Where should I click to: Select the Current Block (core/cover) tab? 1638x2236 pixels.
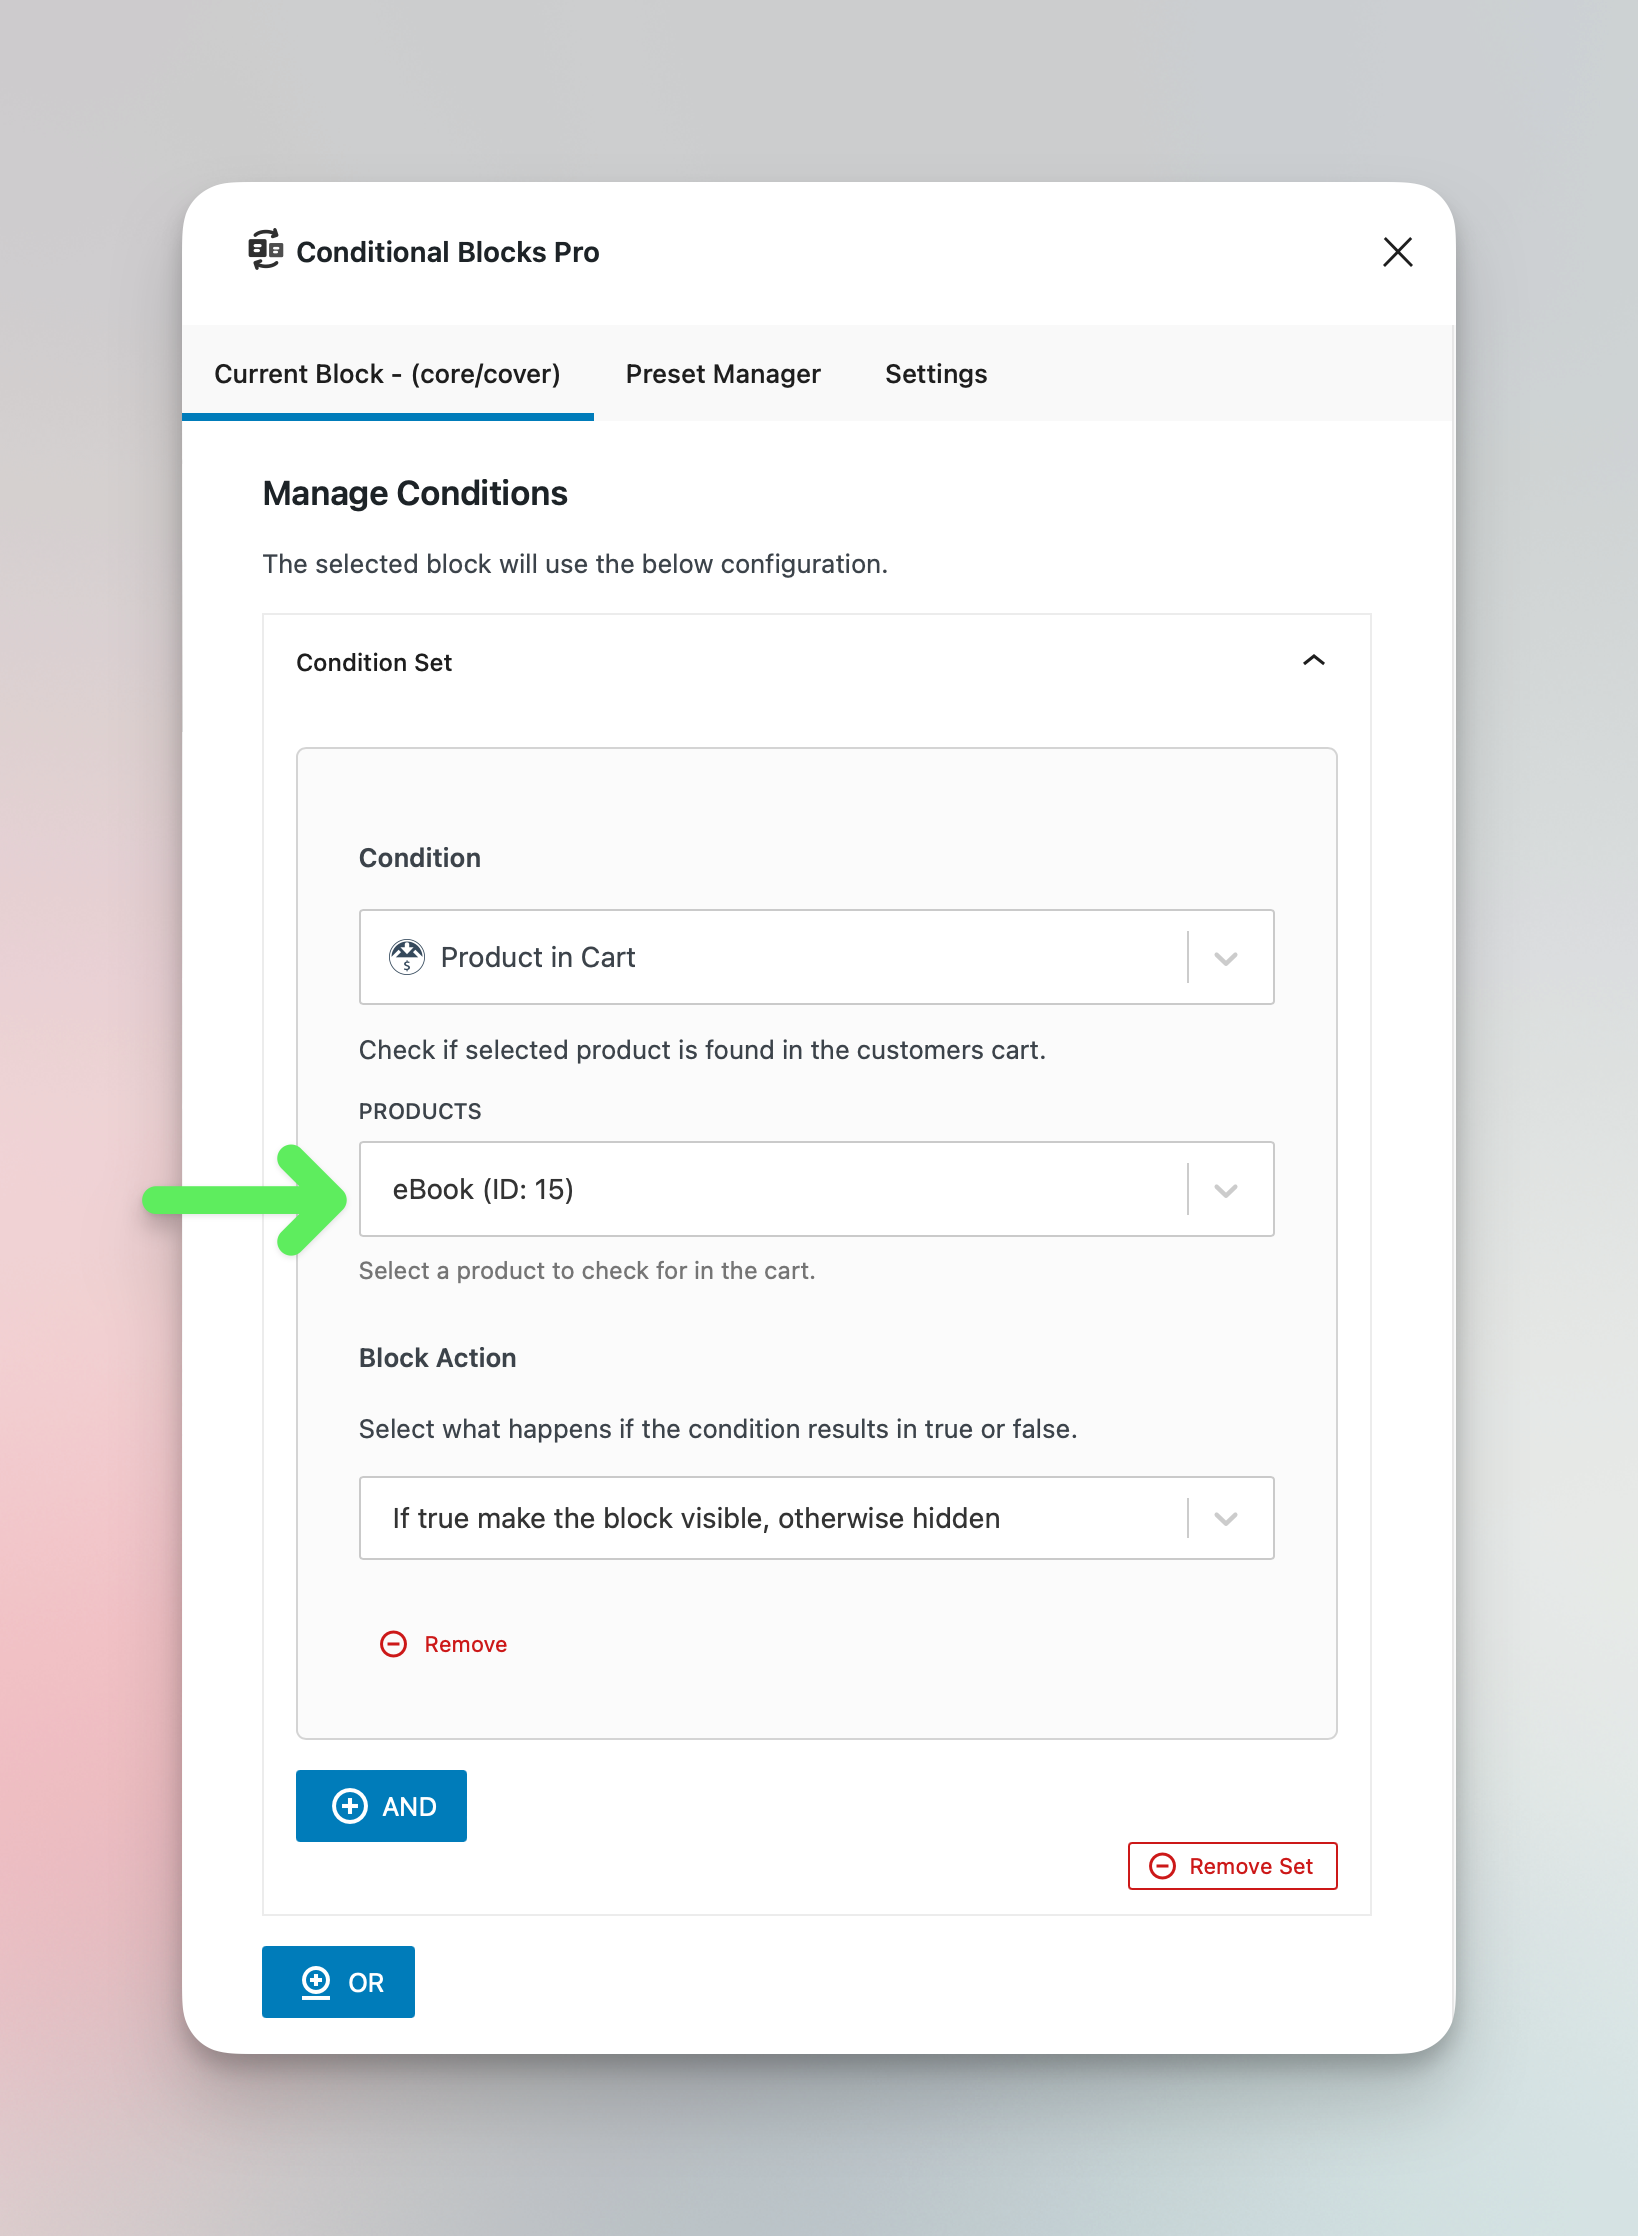pos(387,373)
